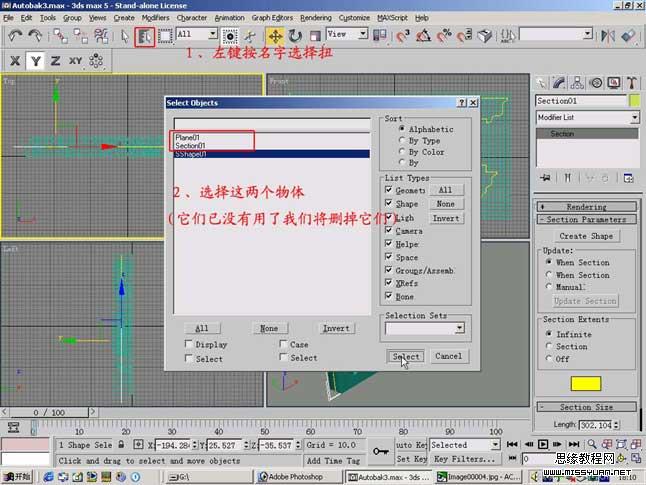Screen dimensions: 646x485
Task: Click Play Animation button
Action: pos(543,444)
